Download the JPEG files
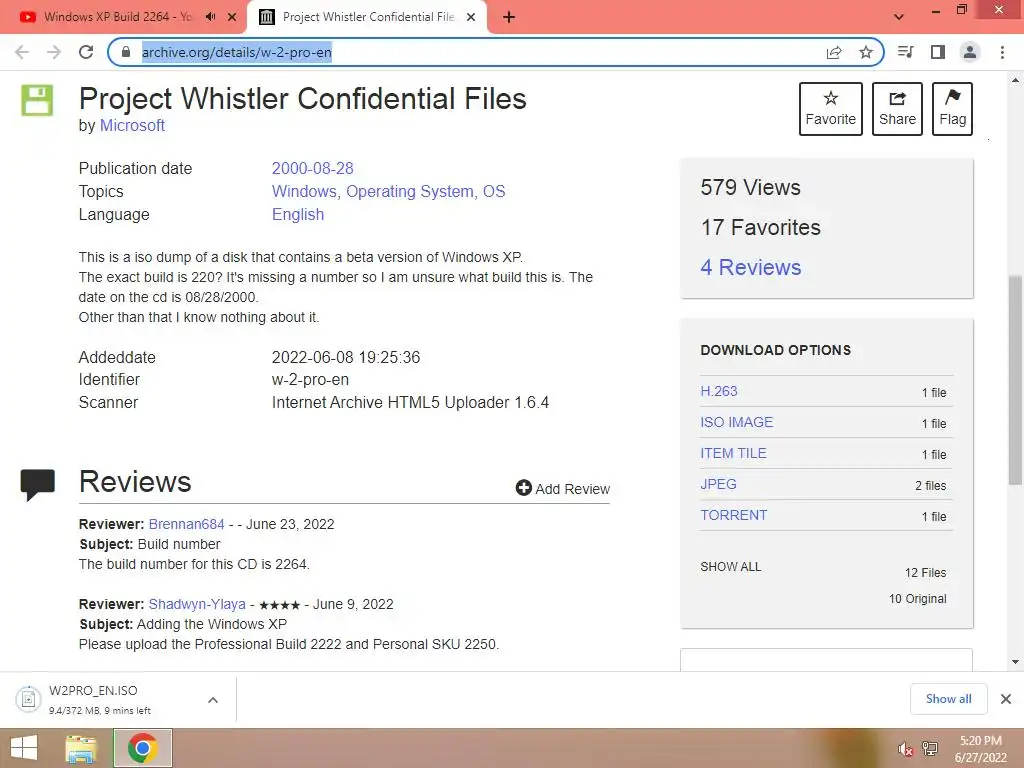Image resolution: width=1024 pixels, height=768 pixels. (x=718, y=484)
